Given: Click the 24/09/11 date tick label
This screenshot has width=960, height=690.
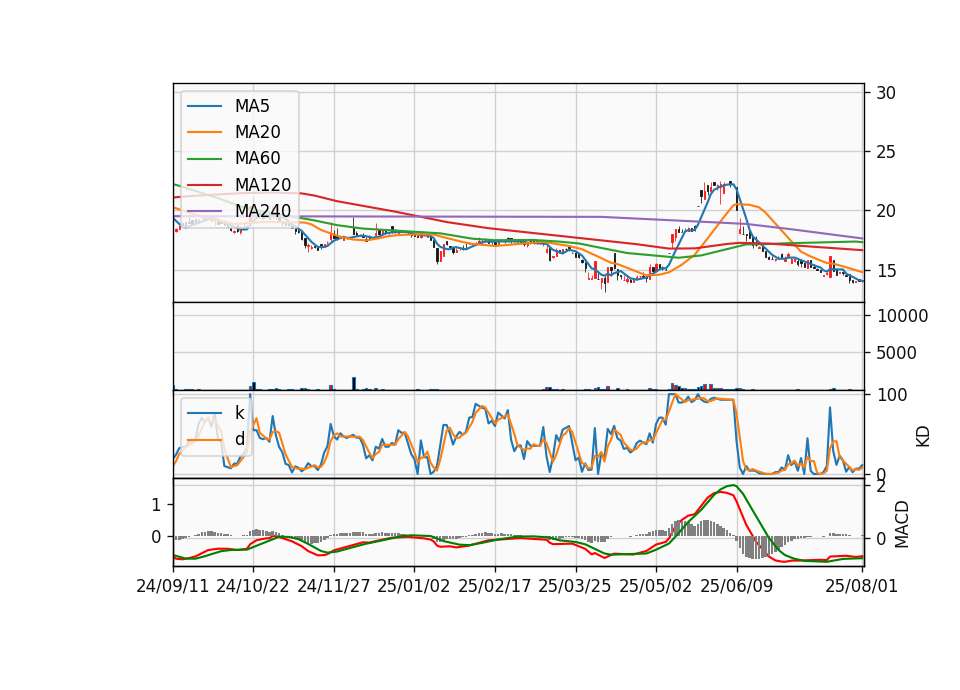Looking at the screenshot, I should tap(173, 586).
